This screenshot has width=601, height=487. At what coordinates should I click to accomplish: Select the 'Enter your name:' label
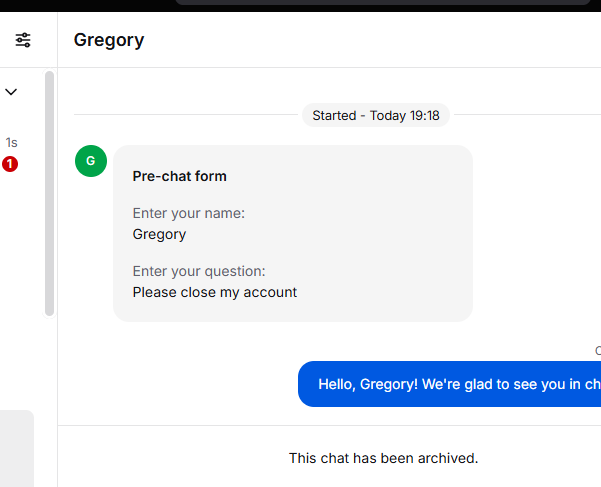[x=189, y=213]
